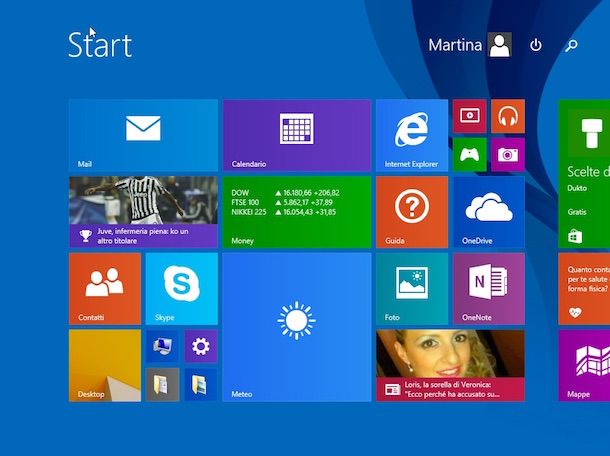The width and height of the screenshot is (610, 456).
Task: Click the power options button
Action: [x=536, y=45]
